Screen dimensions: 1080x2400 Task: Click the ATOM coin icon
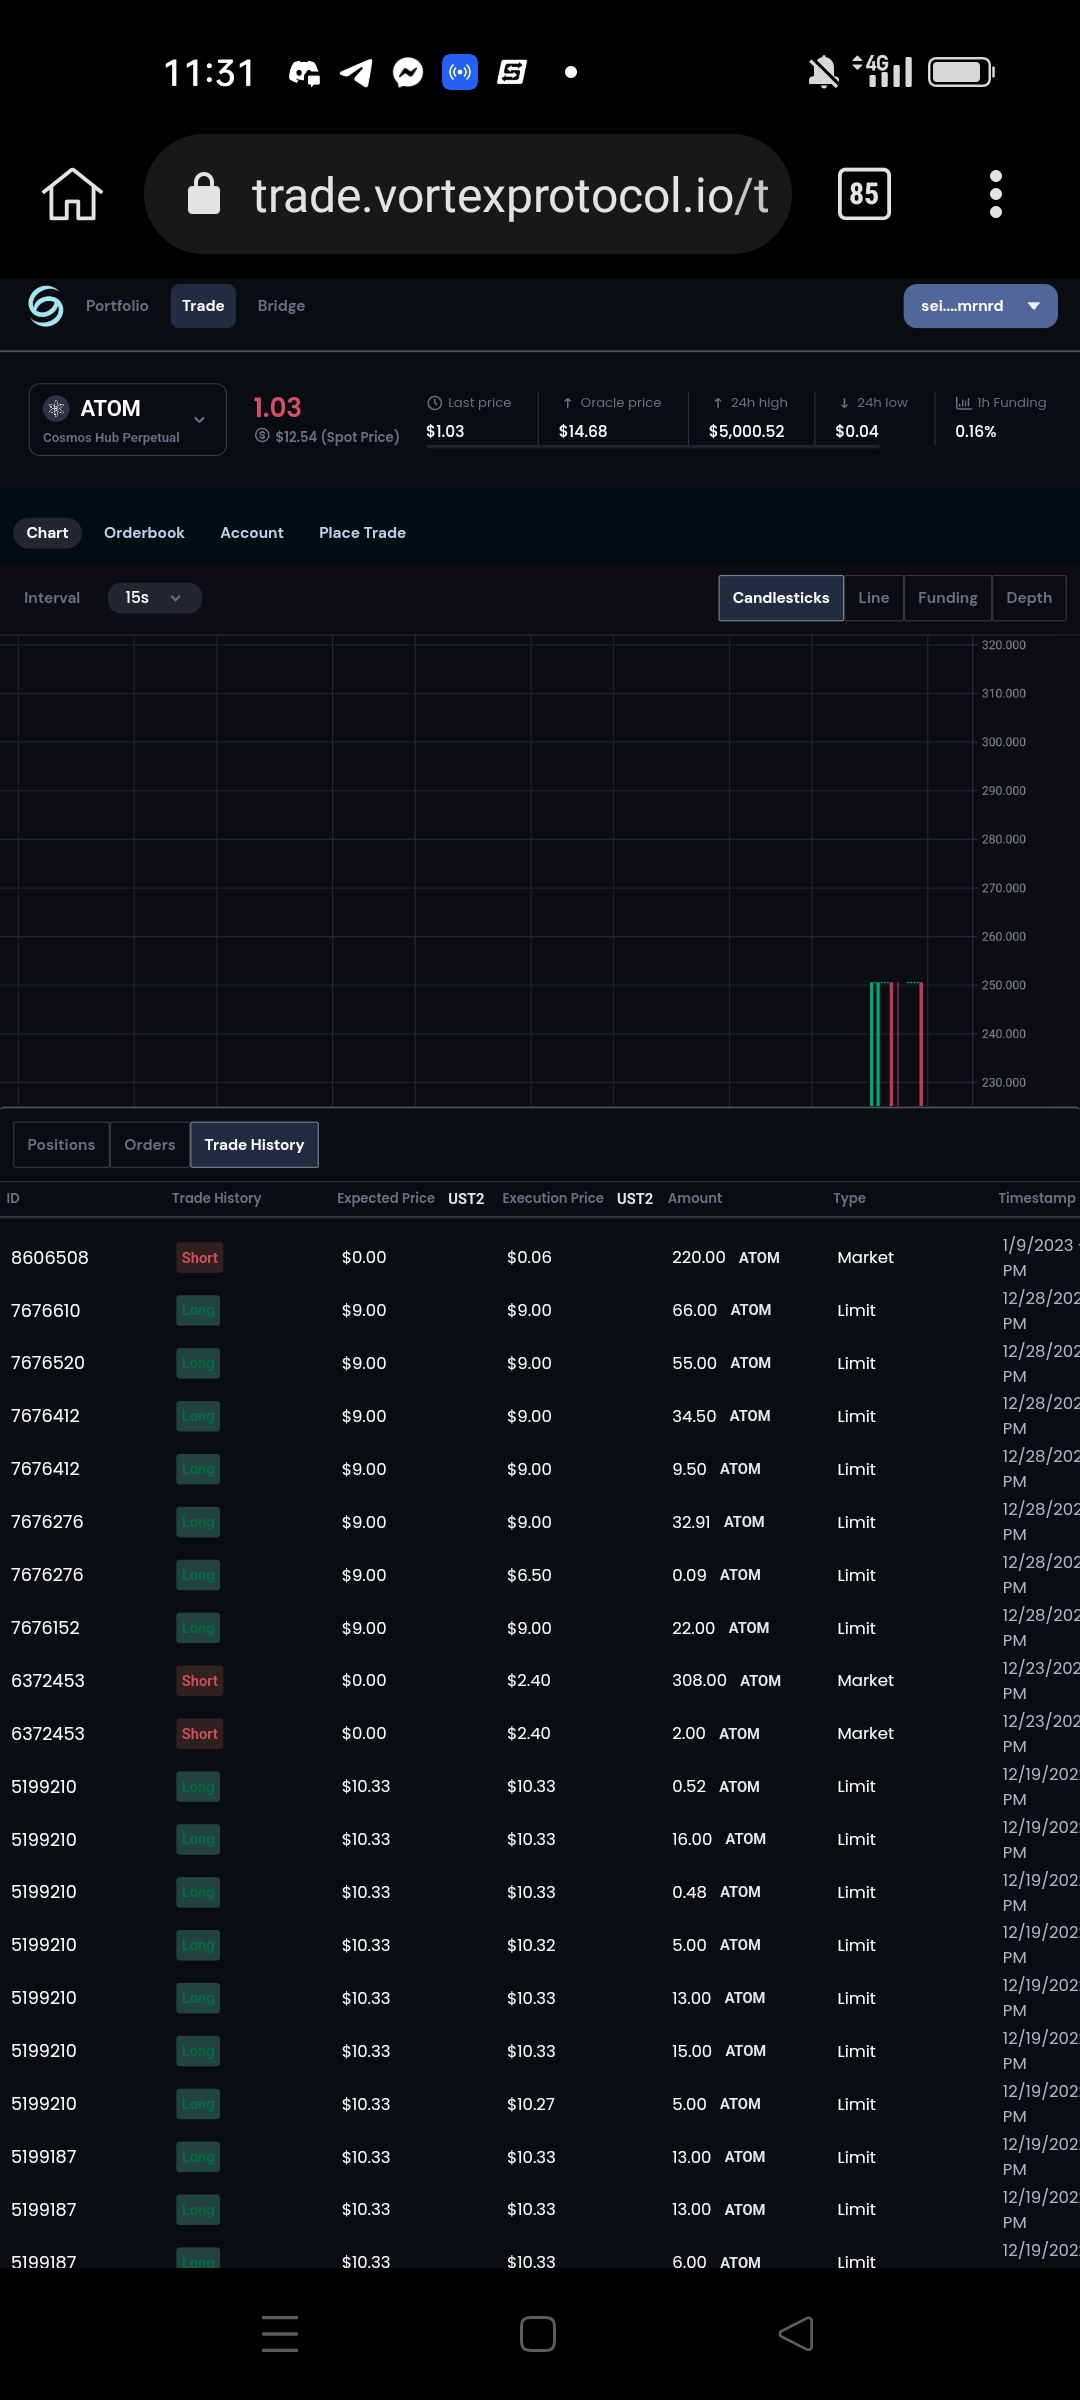(x=56, y=408)
